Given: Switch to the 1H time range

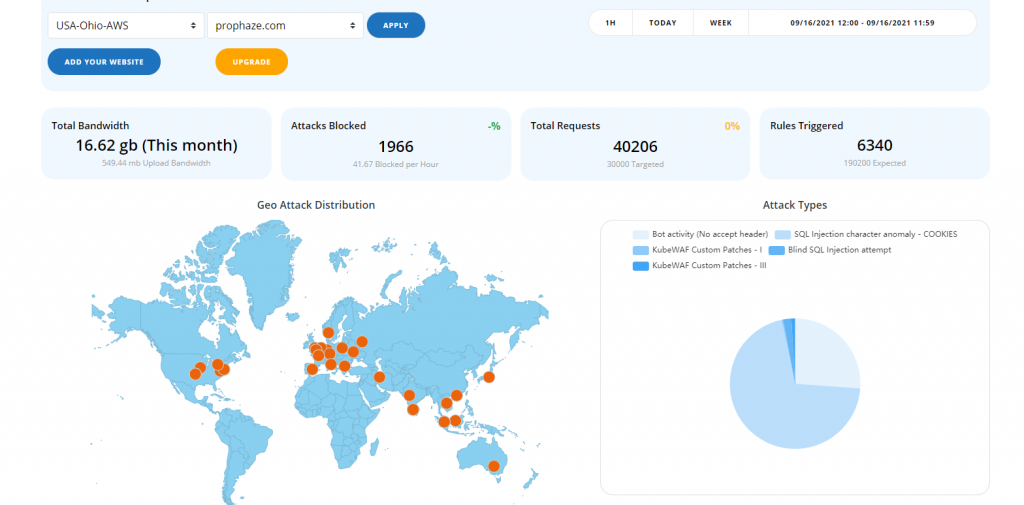Looking at the screenshot, I should tap(610, 23).
